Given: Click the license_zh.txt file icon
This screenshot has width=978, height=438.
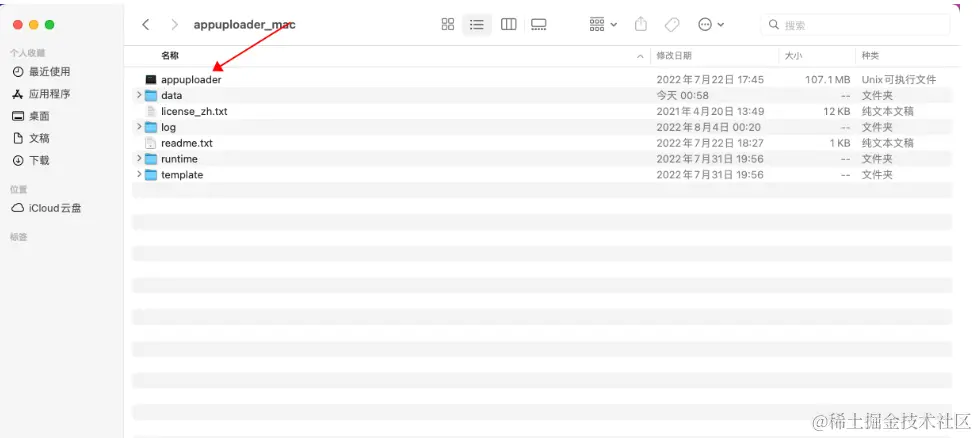Looking at the screenshot, I should [x=150, y=111].
